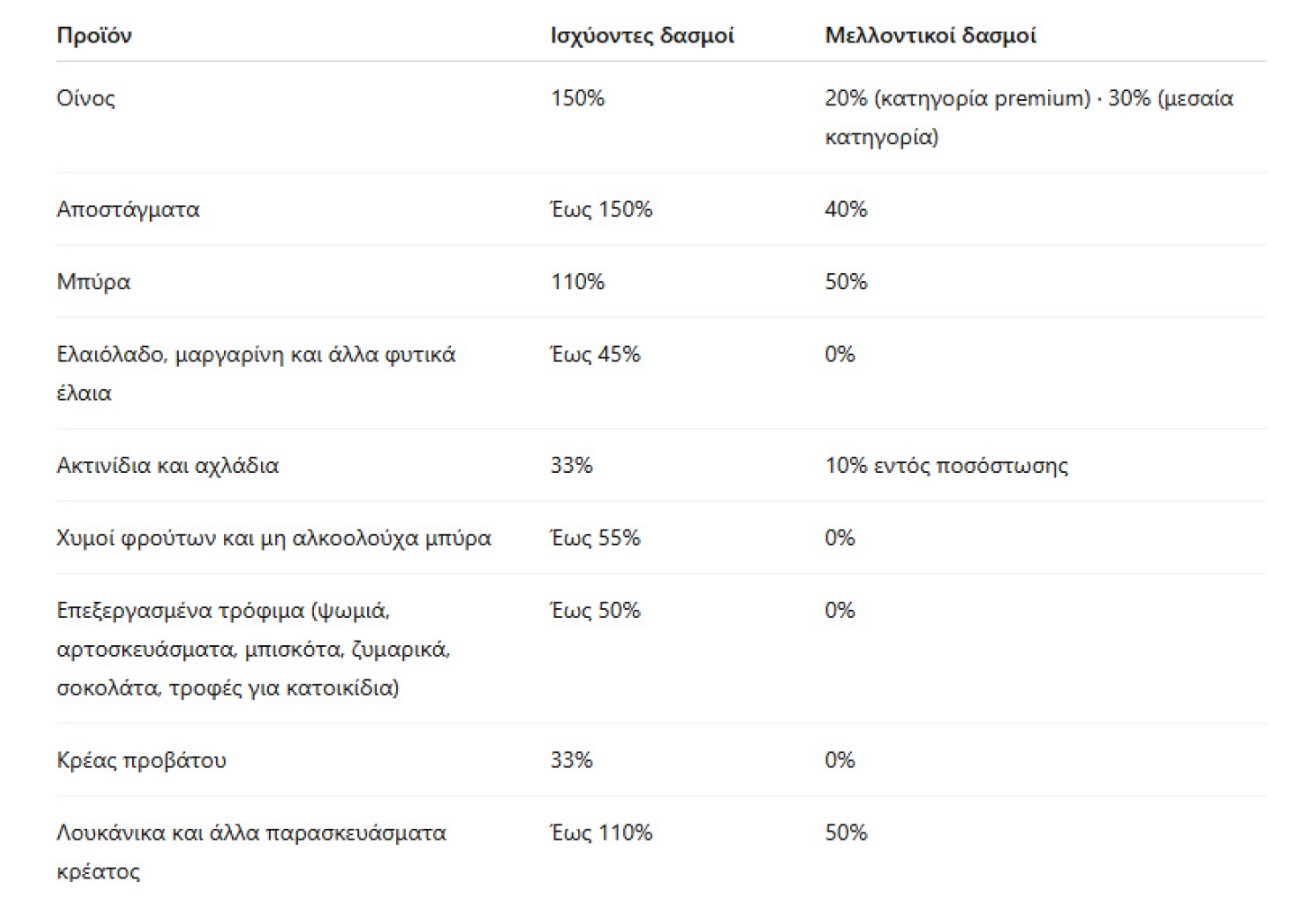
Task: Click the Ακτινίδια και αχλάδια row label
Action: point(168,466)
